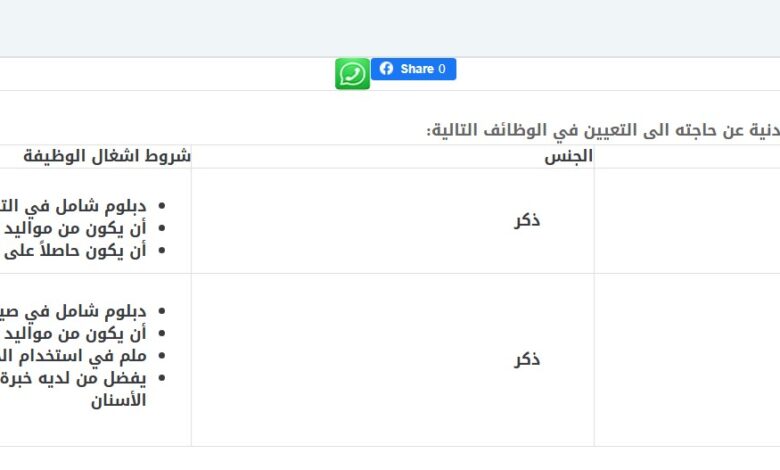
Task: Click the Facebook logo in the Share button
Action: pos(386,69)
